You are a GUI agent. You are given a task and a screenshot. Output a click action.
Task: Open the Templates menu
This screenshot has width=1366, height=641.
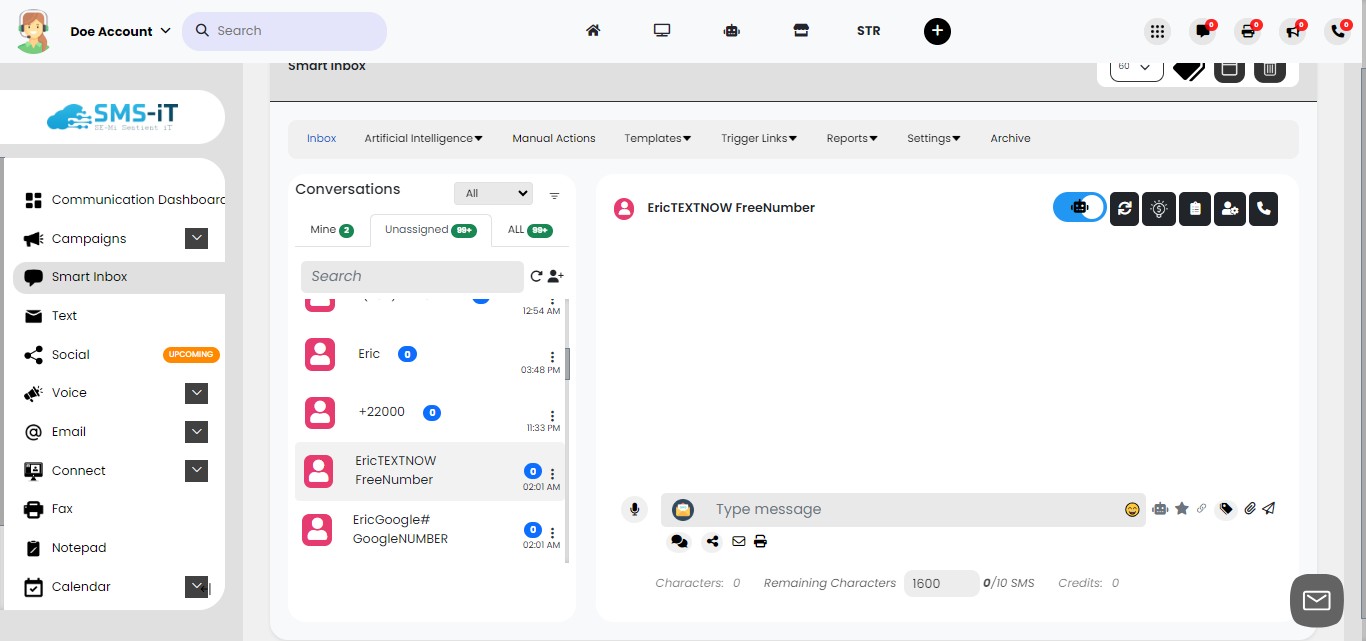click(x=657, y=138)
